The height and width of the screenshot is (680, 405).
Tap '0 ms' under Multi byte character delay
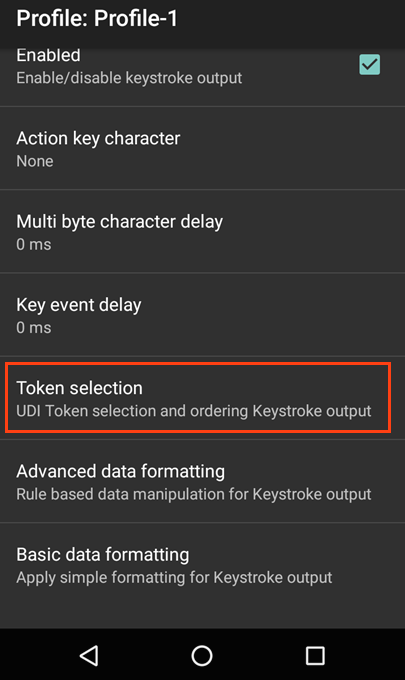tap(33, 245)
